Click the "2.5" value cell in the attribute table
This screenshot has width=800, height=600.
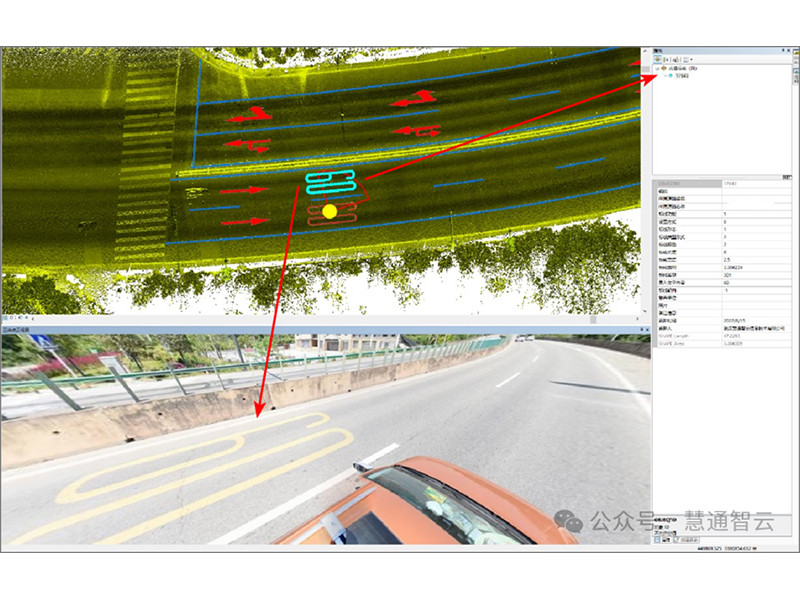(757, 260)
